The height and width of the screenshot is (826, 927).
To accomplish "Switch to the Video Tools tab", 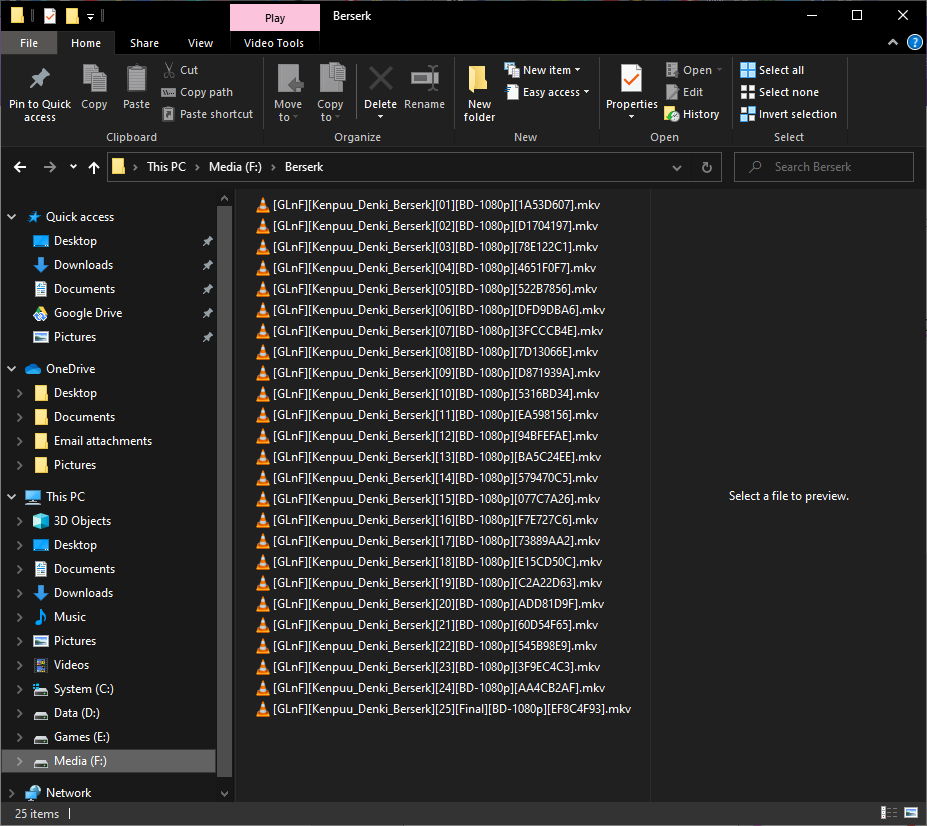I will tap(274, 43).
